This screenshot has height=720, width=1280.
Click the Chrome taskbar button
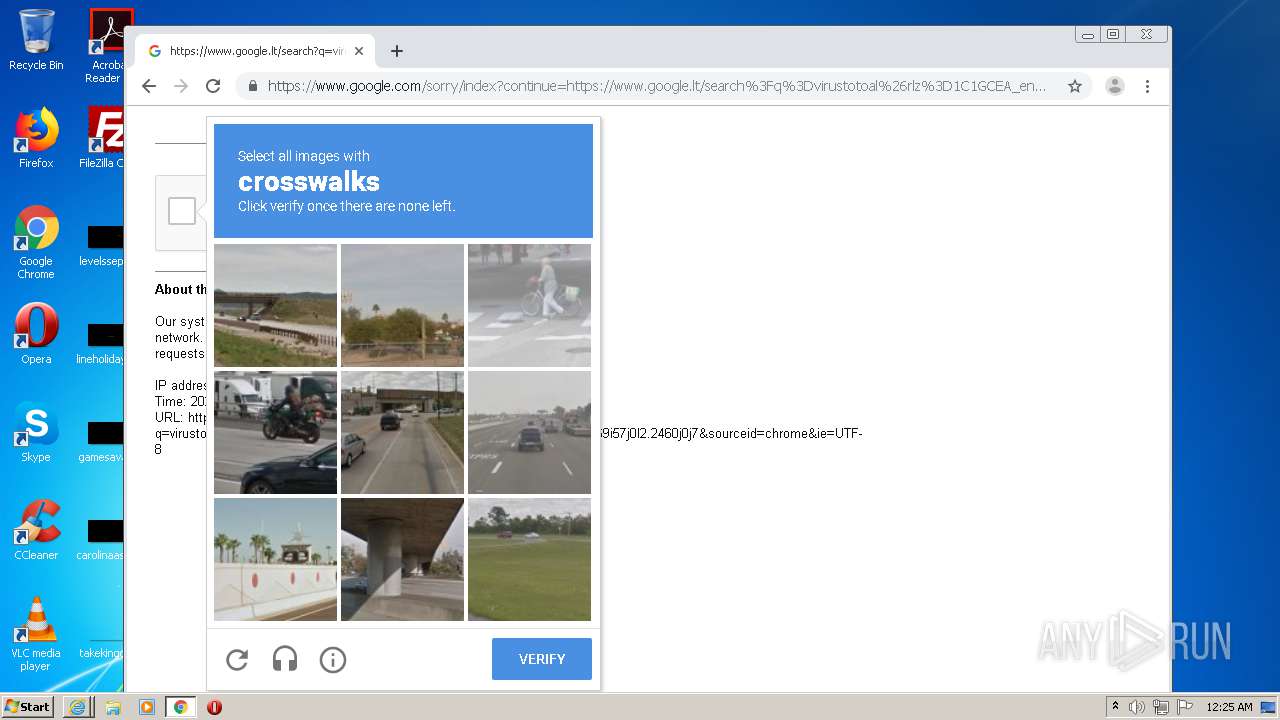pos(181,707)
